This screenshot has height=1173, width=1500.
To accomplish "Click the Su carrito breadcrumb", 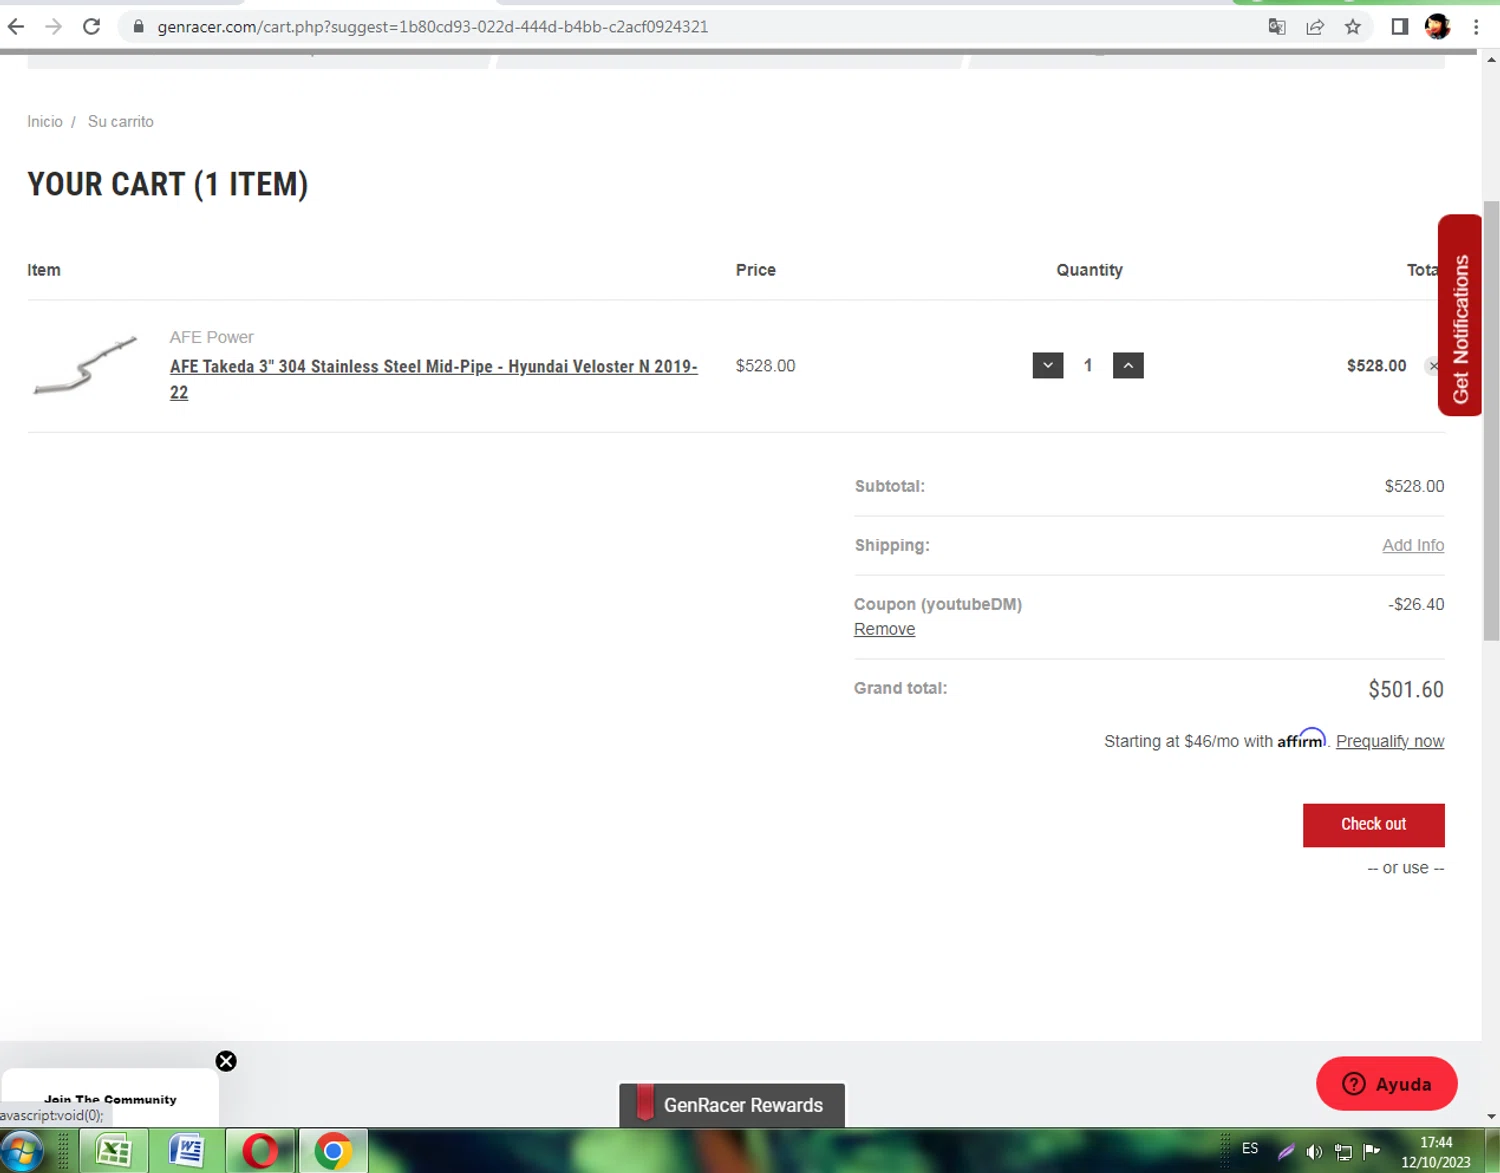I will pyautogui.click(x=121, y=121).
